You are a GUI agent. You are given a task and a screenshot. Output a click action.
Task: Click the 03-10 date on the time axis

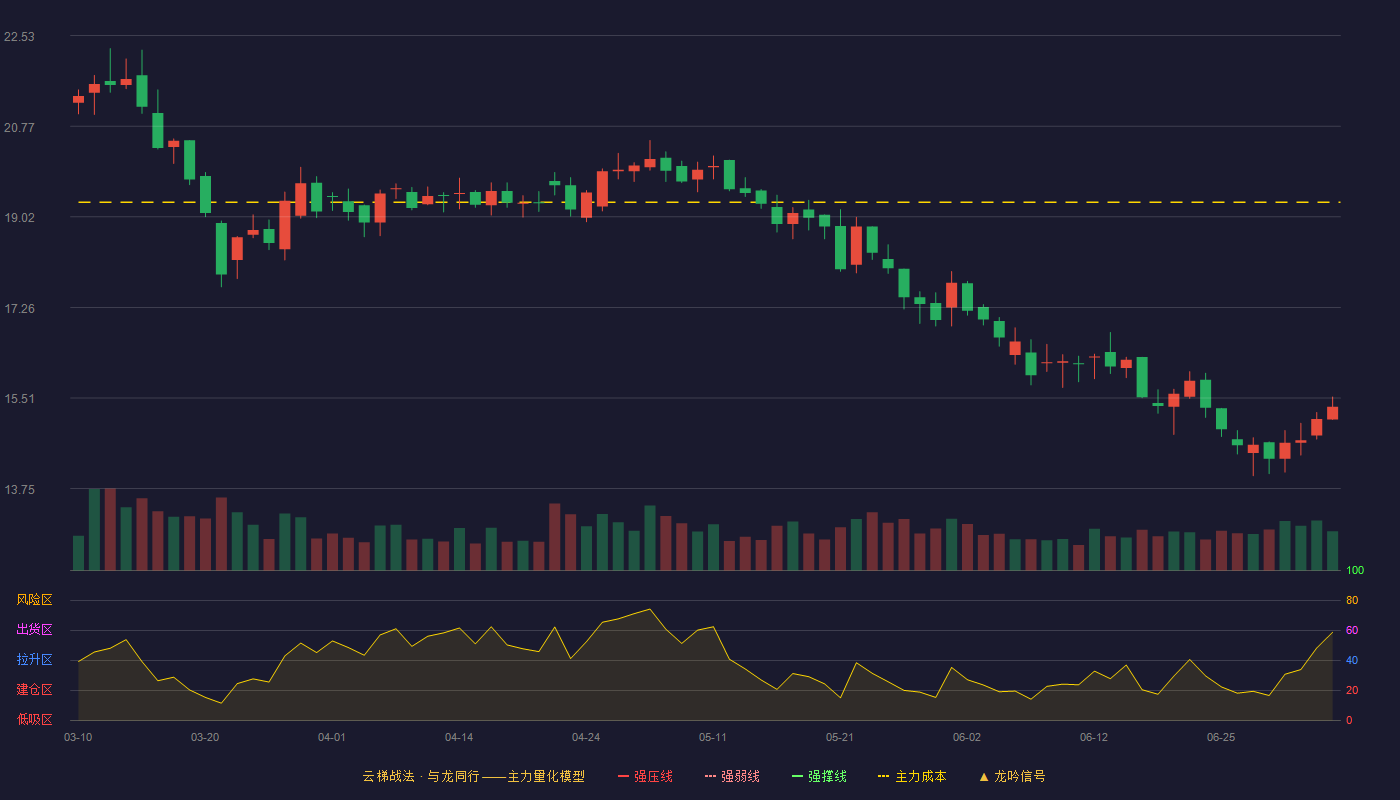click(x=78, y=737)
